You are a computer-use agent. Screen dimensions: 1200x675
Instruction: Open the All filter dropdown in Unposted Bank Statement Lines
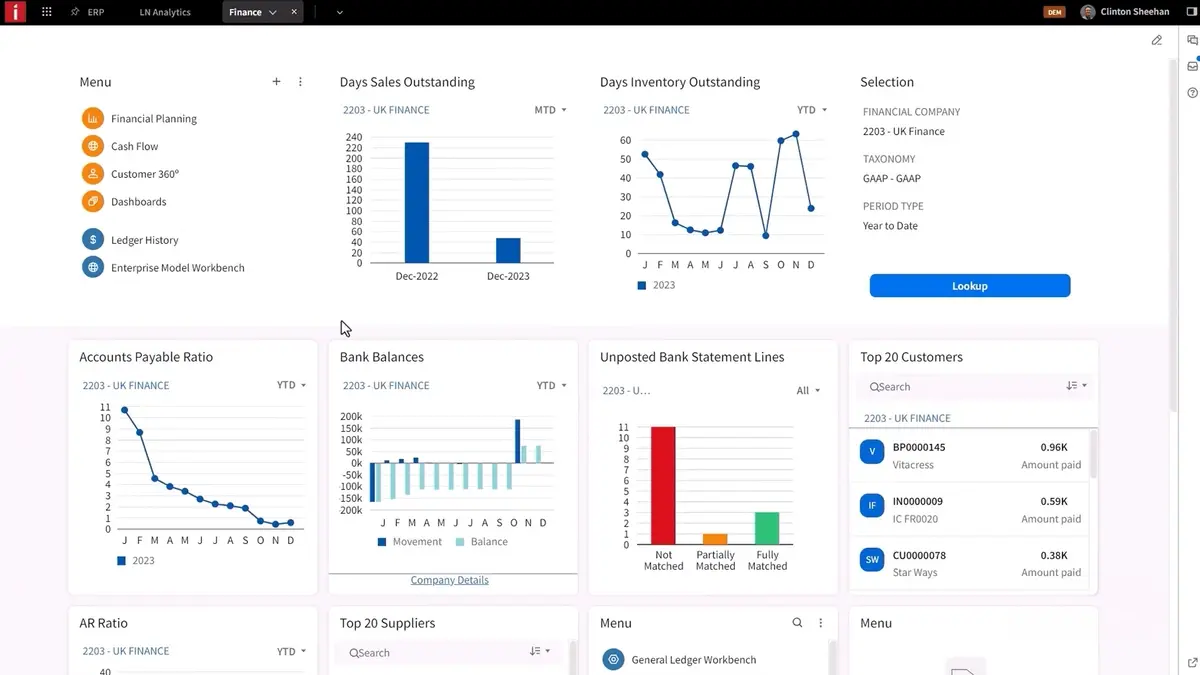[x=808, y=391]
